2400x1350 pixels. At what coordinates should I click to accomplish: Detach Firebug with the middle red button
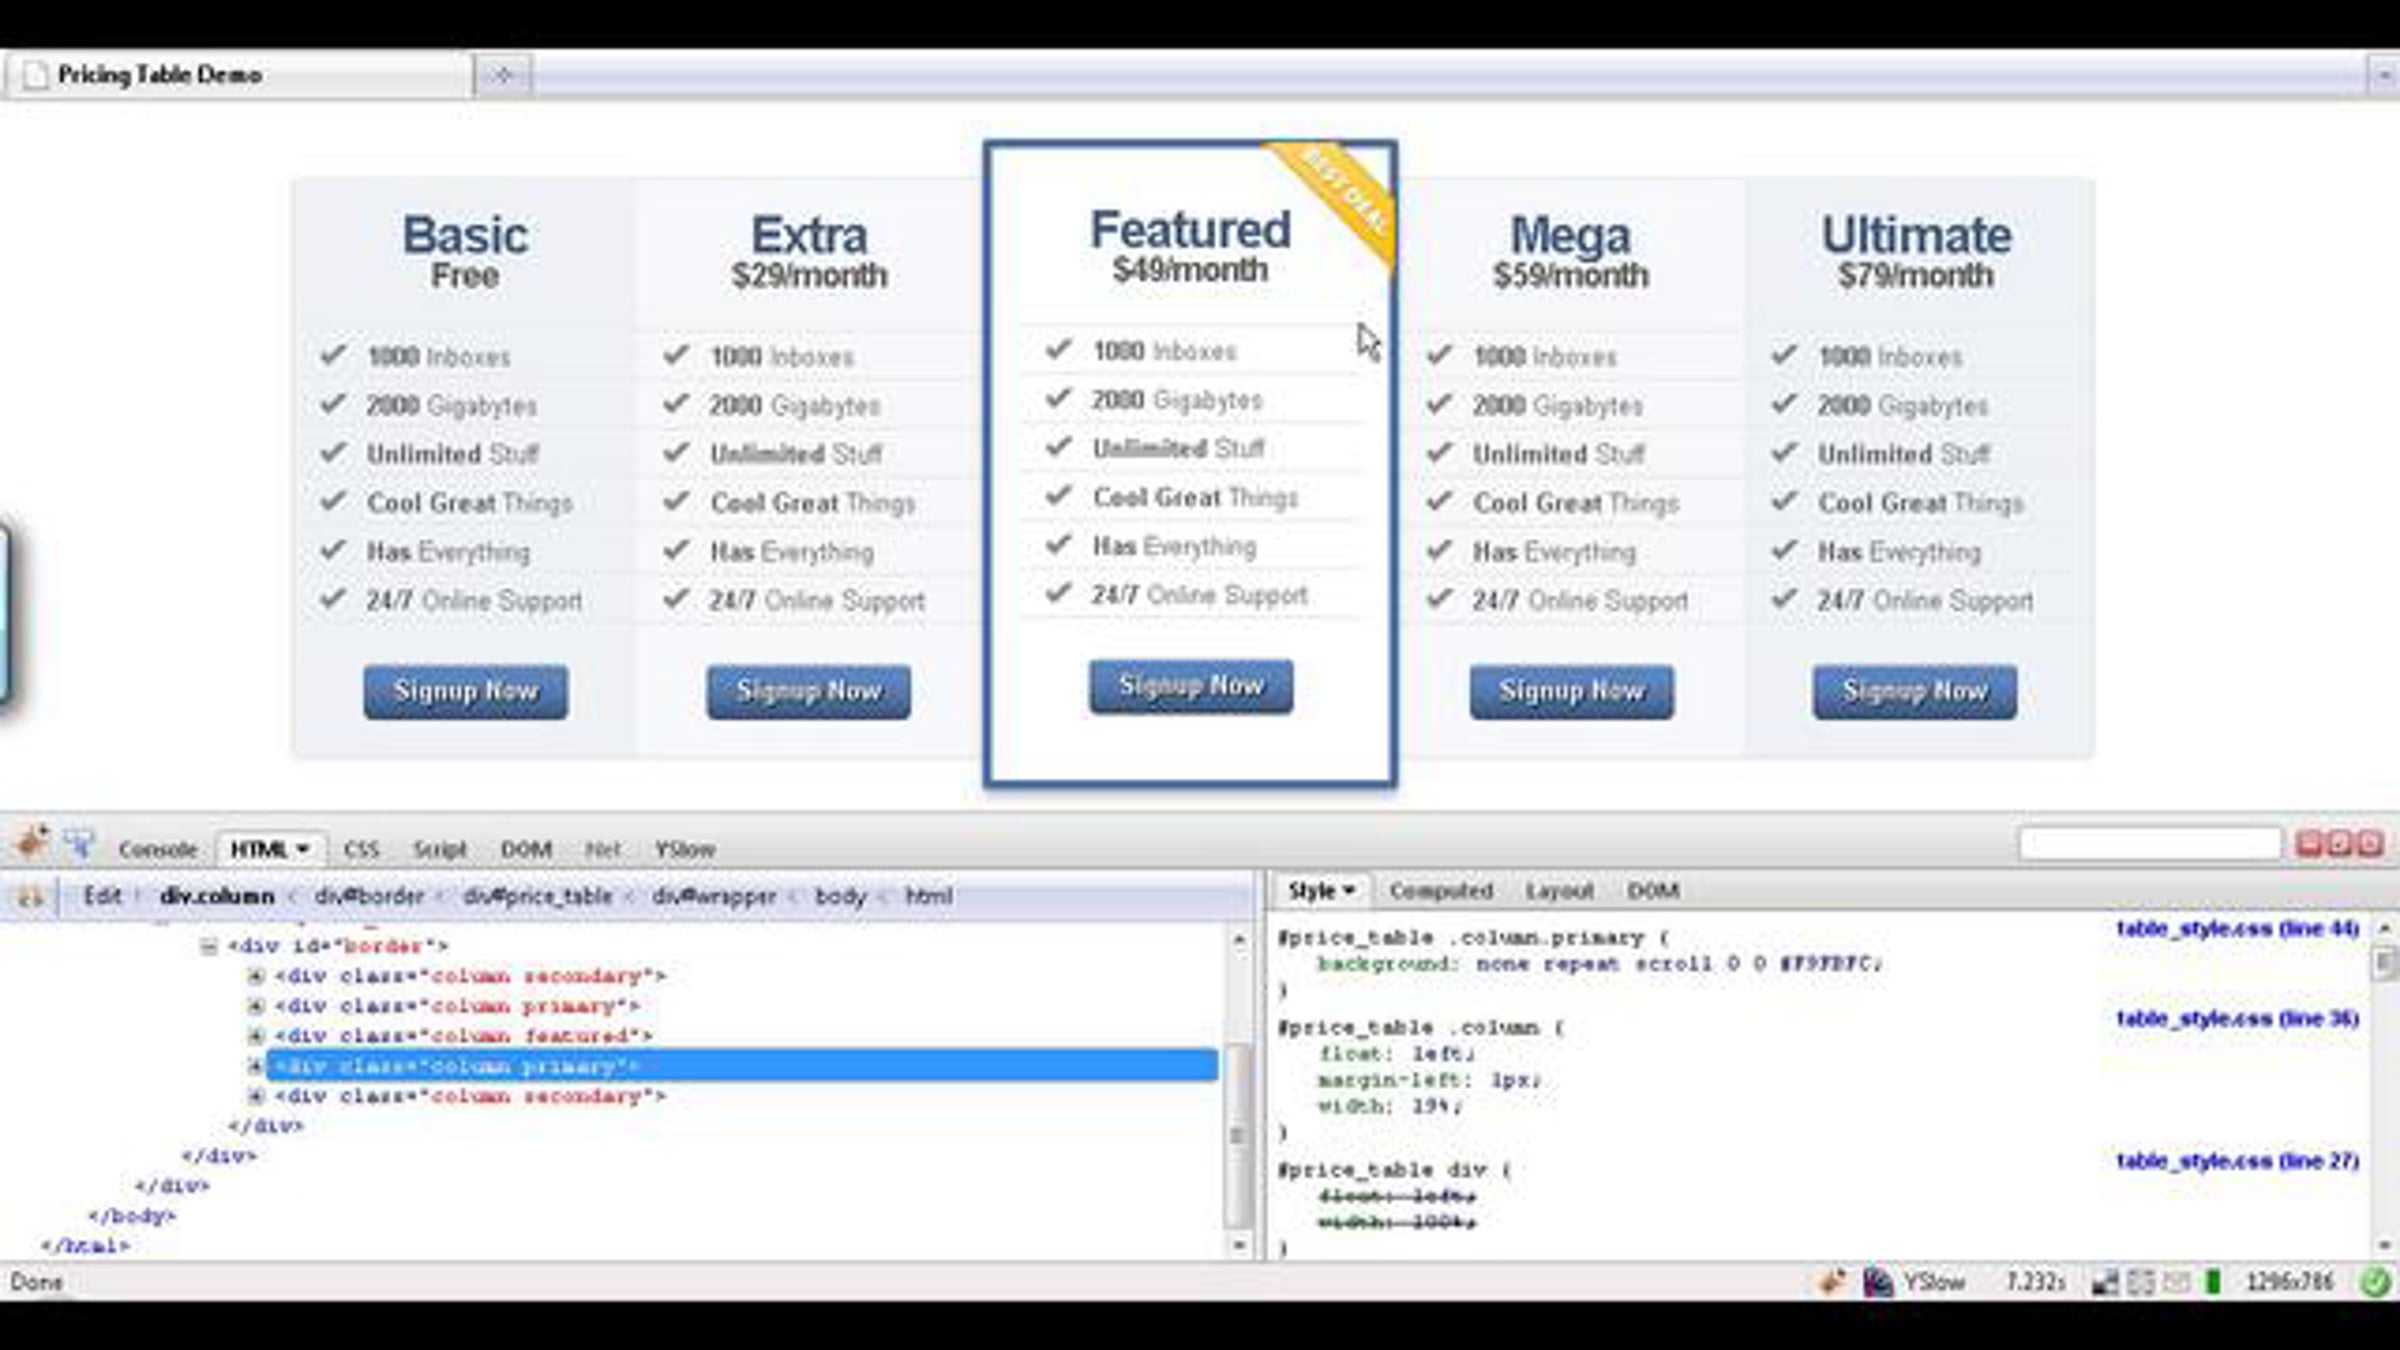[x=2340, y=844]
